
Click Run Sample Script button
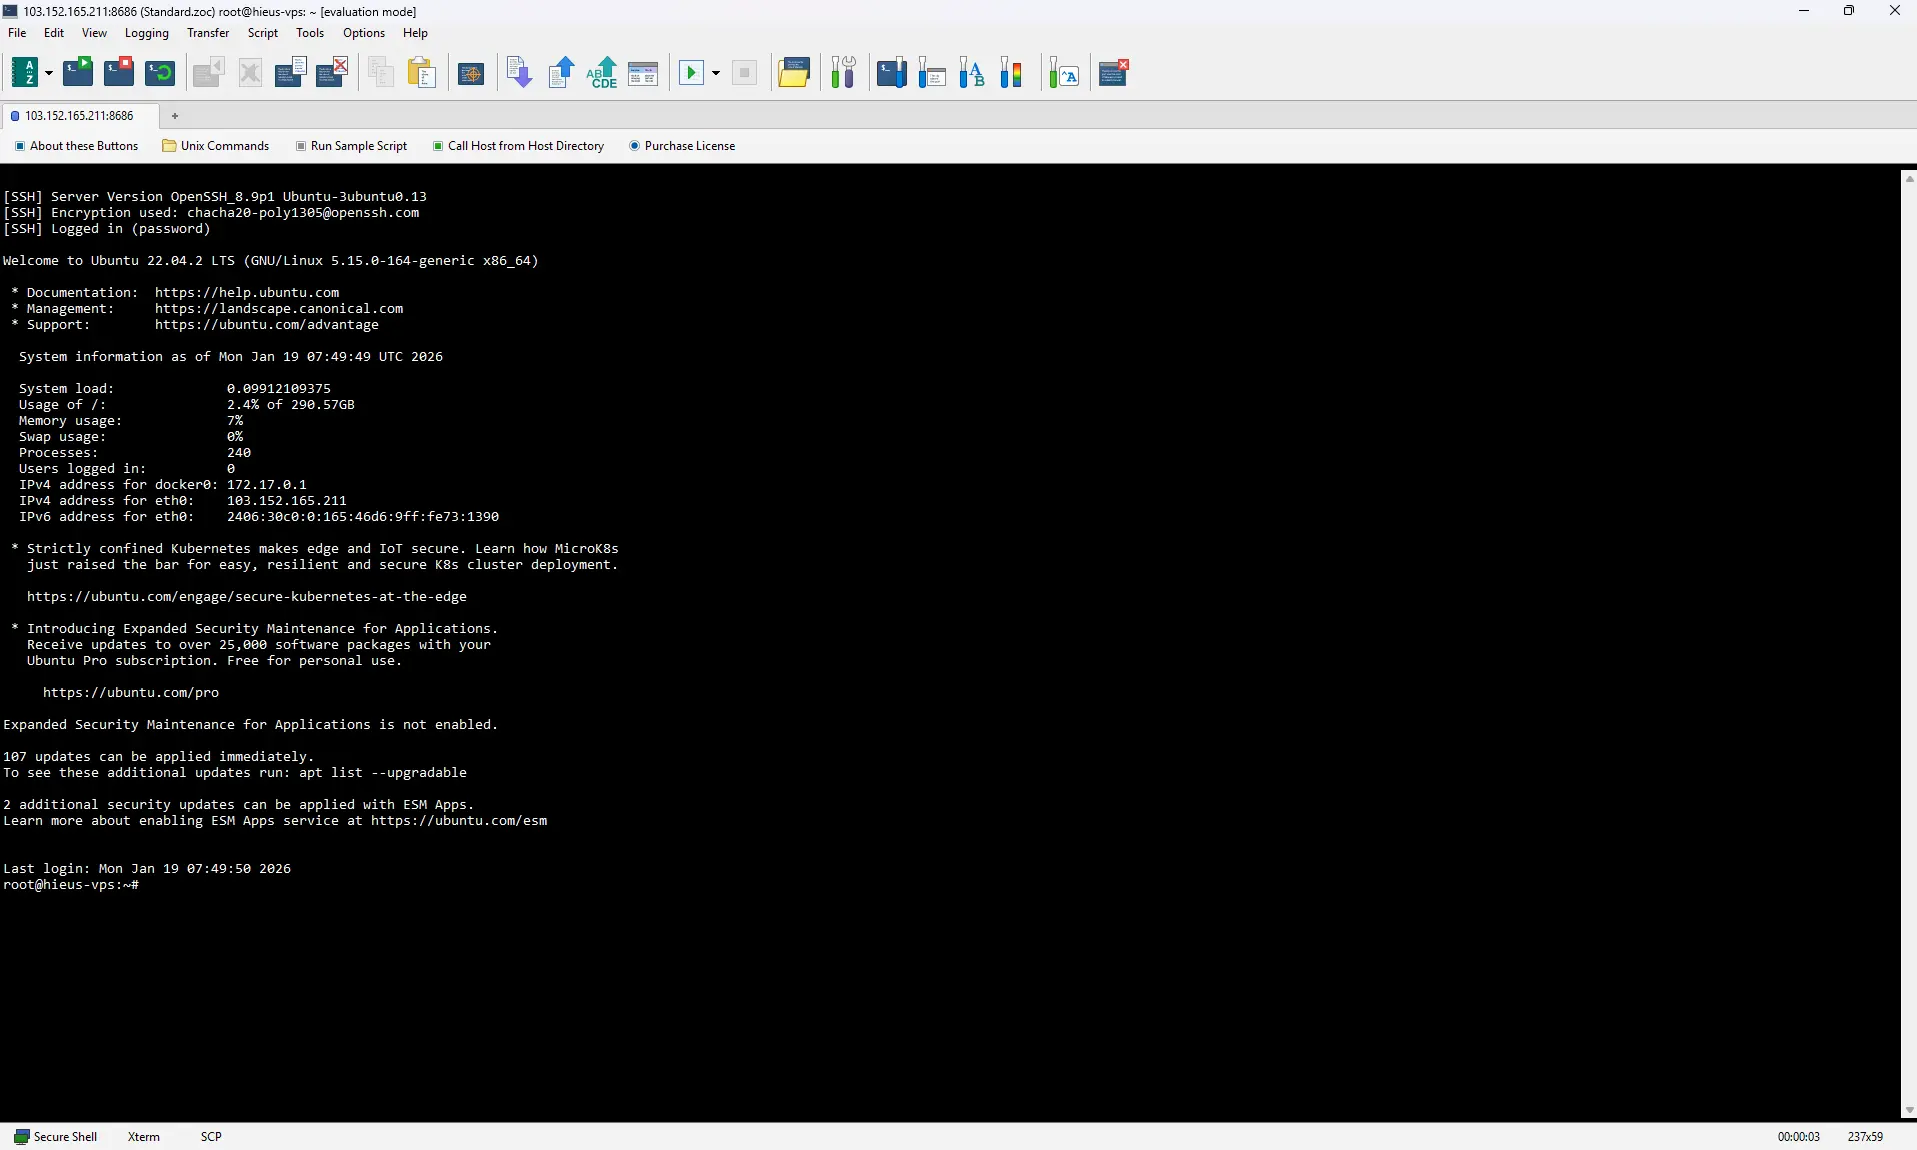[352, 146]
